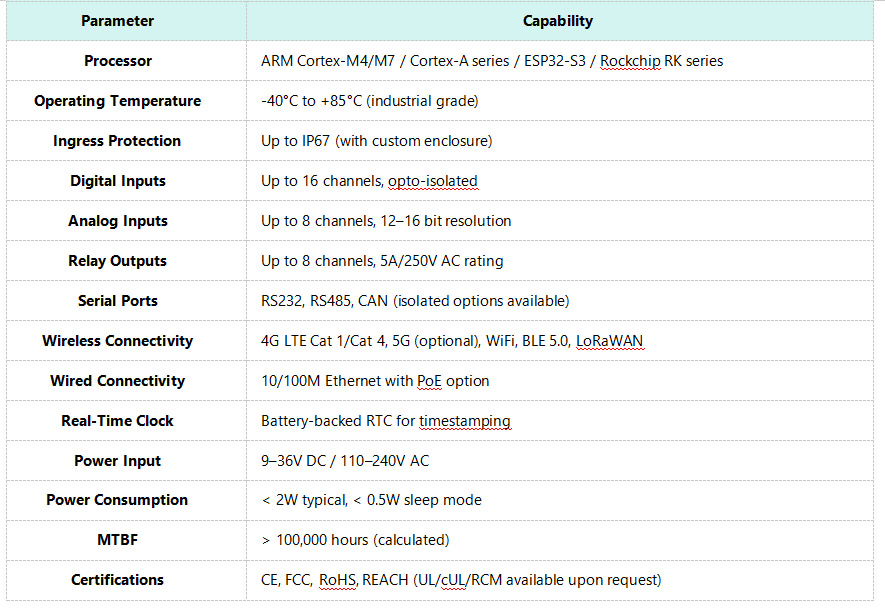
Task: Click the Relay Outputs row label
Action: (x=118, y=261)
